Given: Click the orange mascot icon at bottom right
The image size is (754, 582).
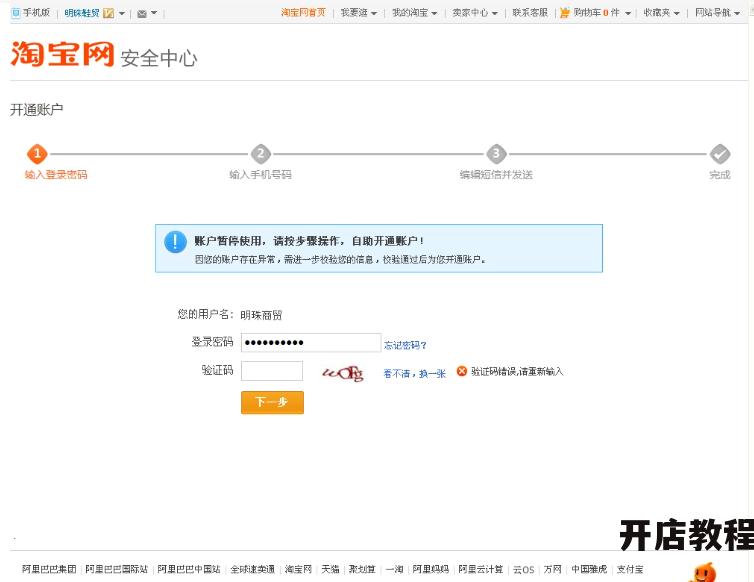Looking at the screenshot, I should (x=702, y=572).
